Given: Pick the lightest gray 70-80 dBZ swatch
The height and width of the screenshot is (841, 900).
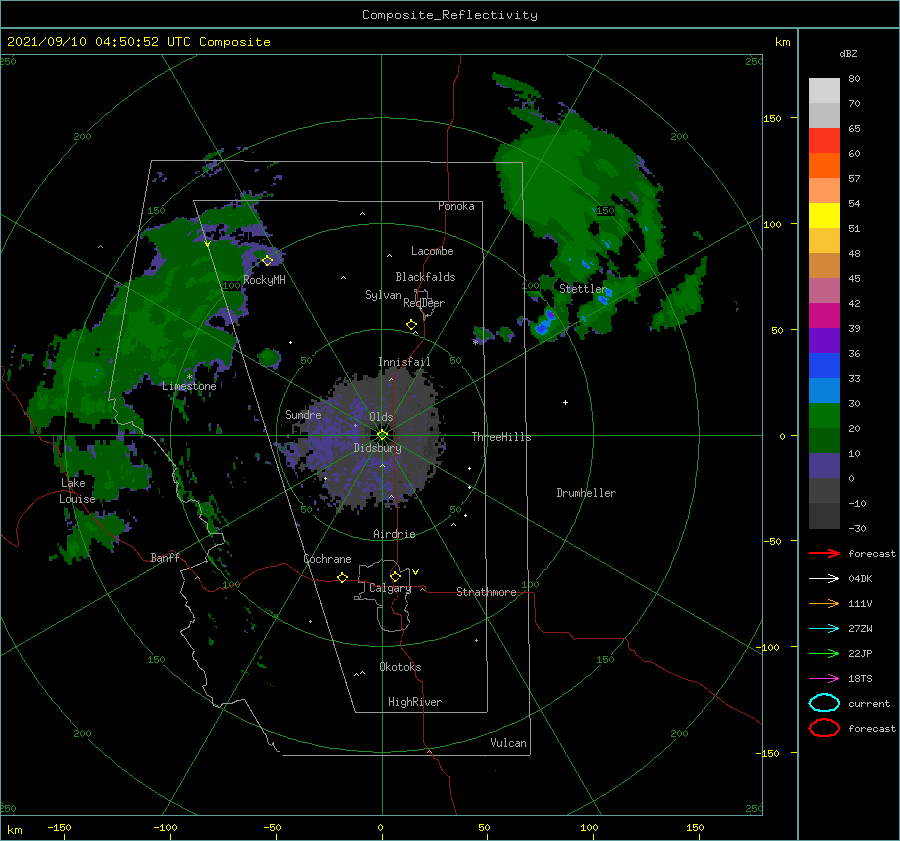Looking at the screenshot, I should 824,91.
